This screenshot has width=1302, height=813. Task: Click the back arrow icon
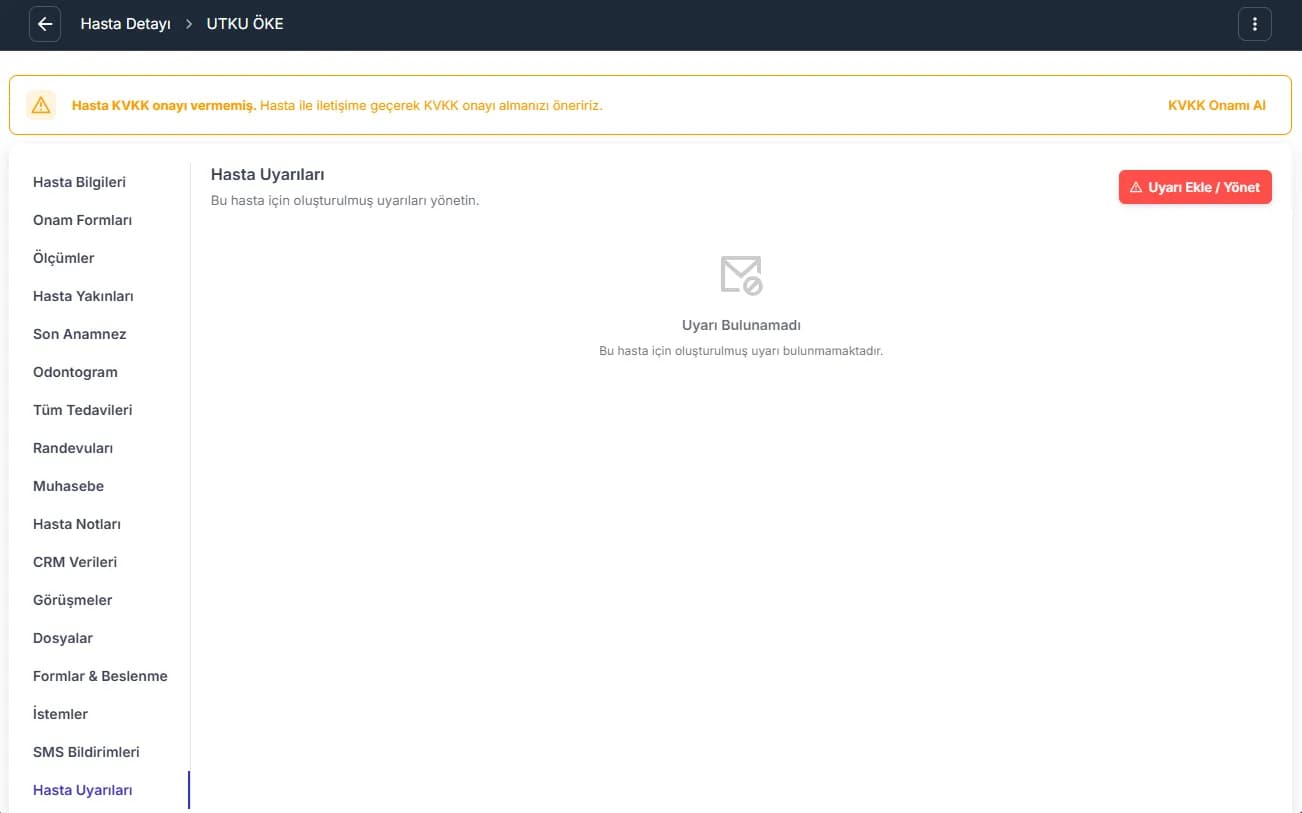pos(45,24)
